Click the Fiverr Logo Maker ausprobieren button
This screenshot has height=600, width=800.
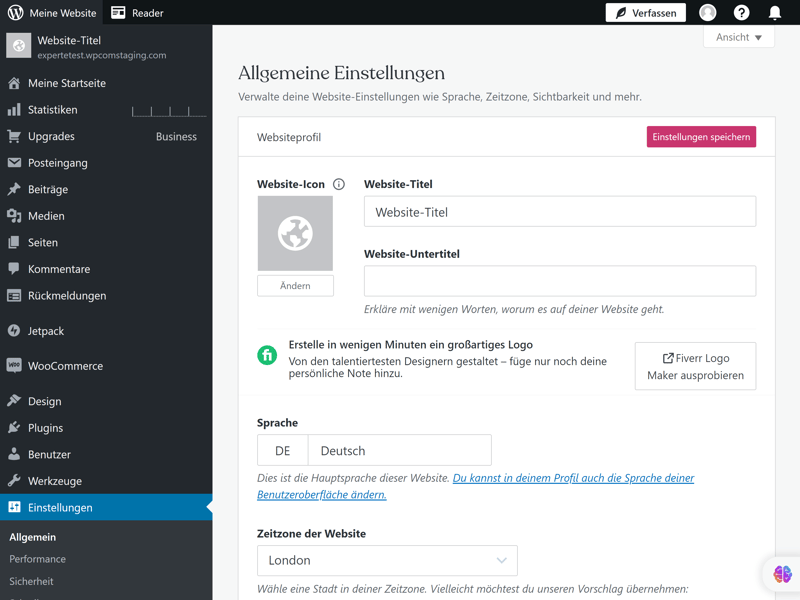coord(695,366)
